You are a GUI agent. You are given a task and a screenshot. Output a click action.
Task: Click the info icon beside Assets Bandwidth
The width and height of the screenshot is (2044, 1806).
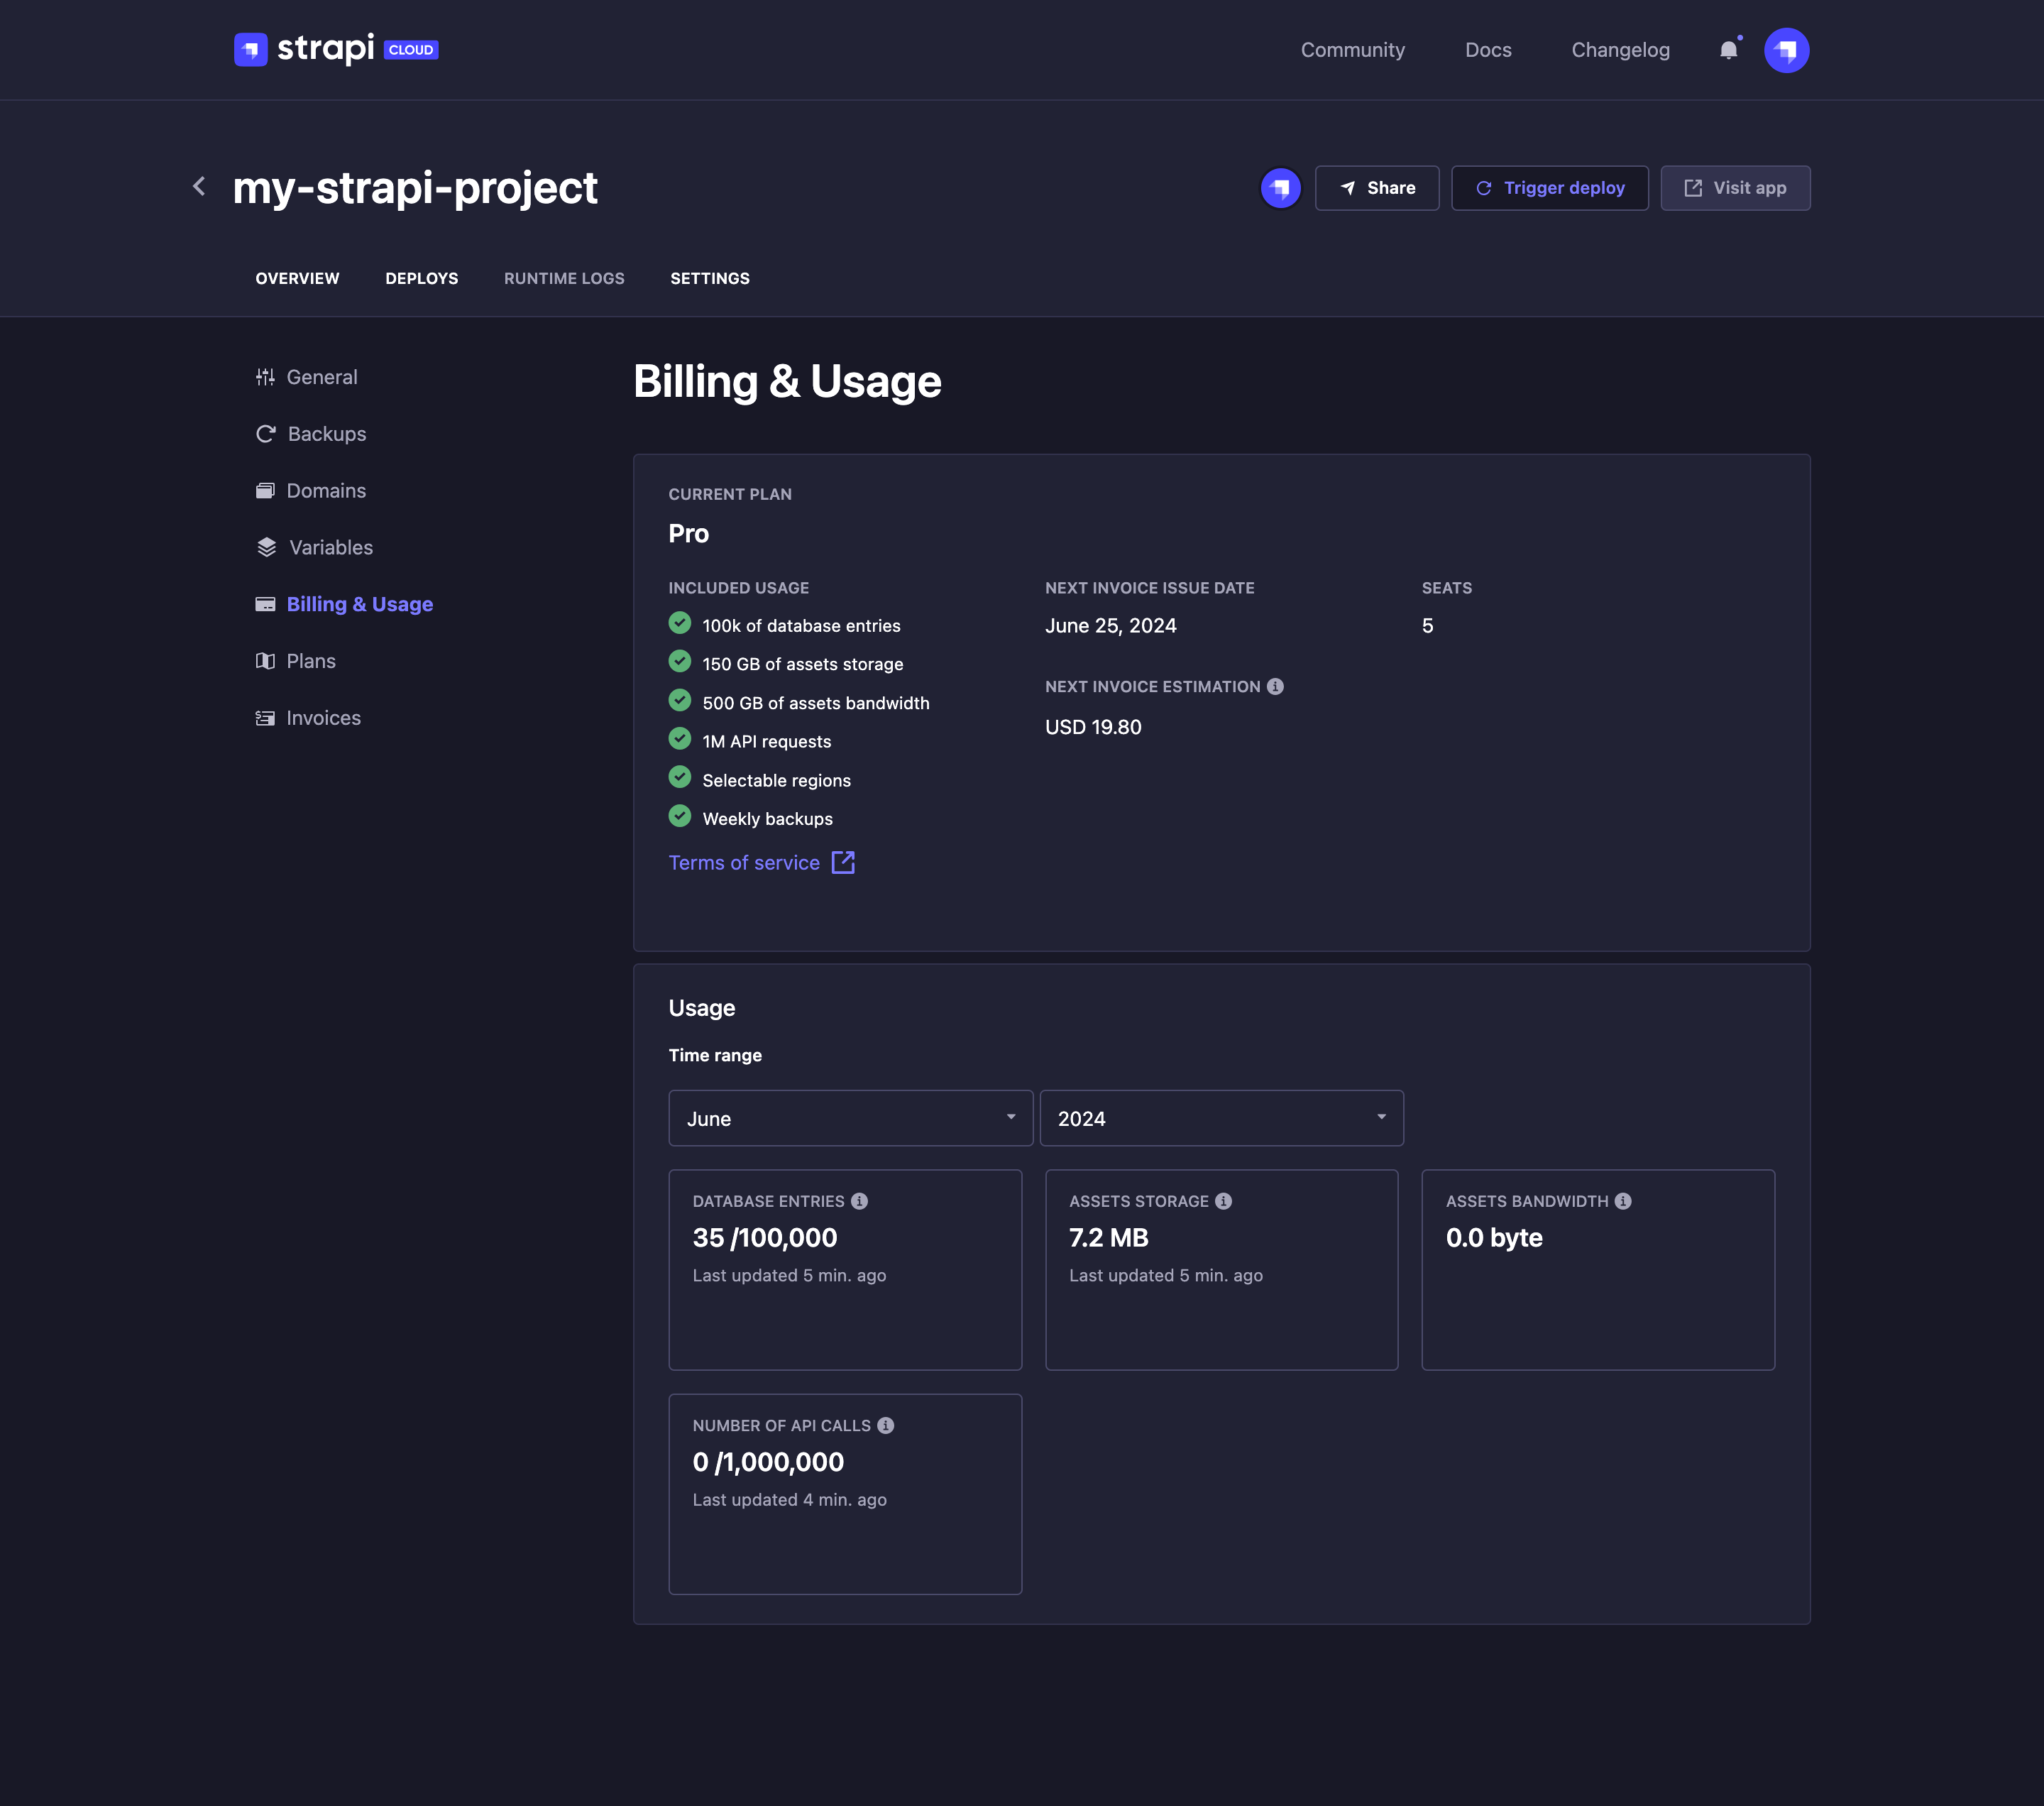point(1622,1200)
